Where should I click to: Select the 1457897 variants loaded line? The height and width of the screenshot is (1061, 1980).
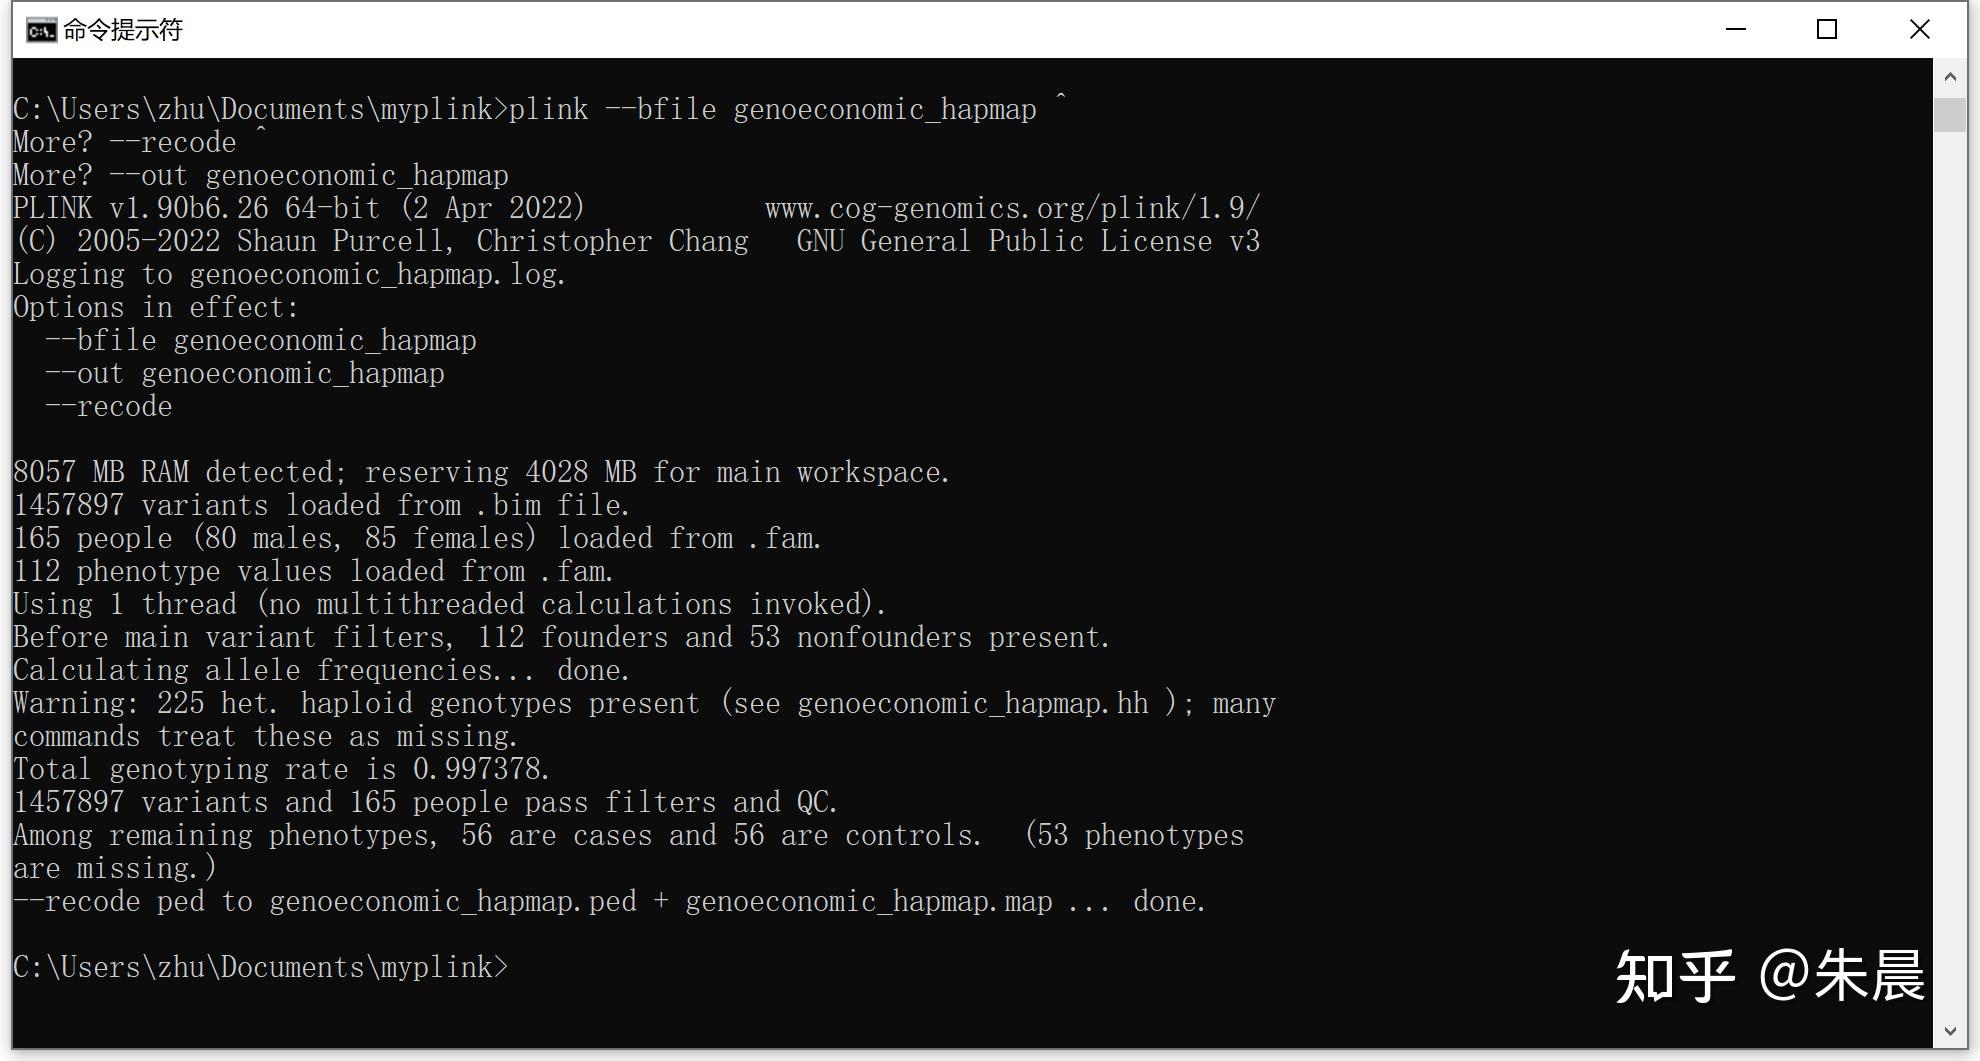point(320,504)
